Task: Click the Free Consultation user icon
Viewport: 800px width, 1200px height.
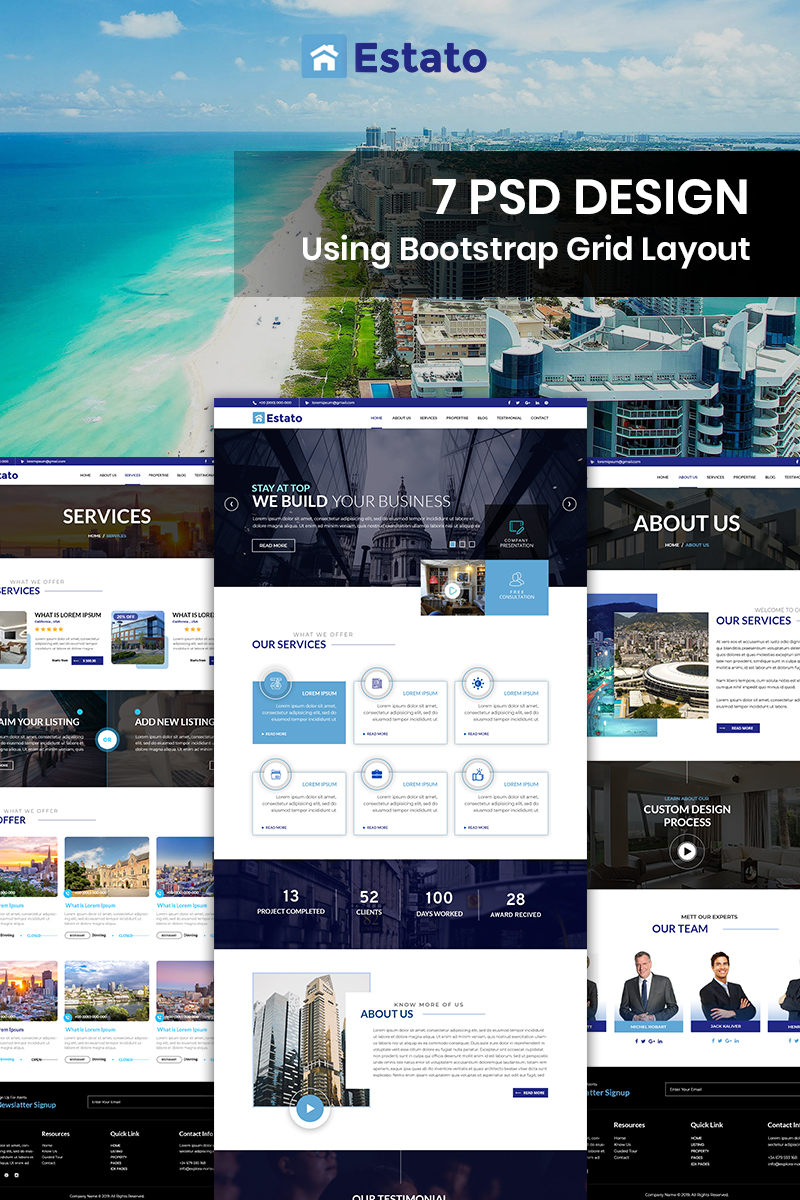Action: click(516, 579)
